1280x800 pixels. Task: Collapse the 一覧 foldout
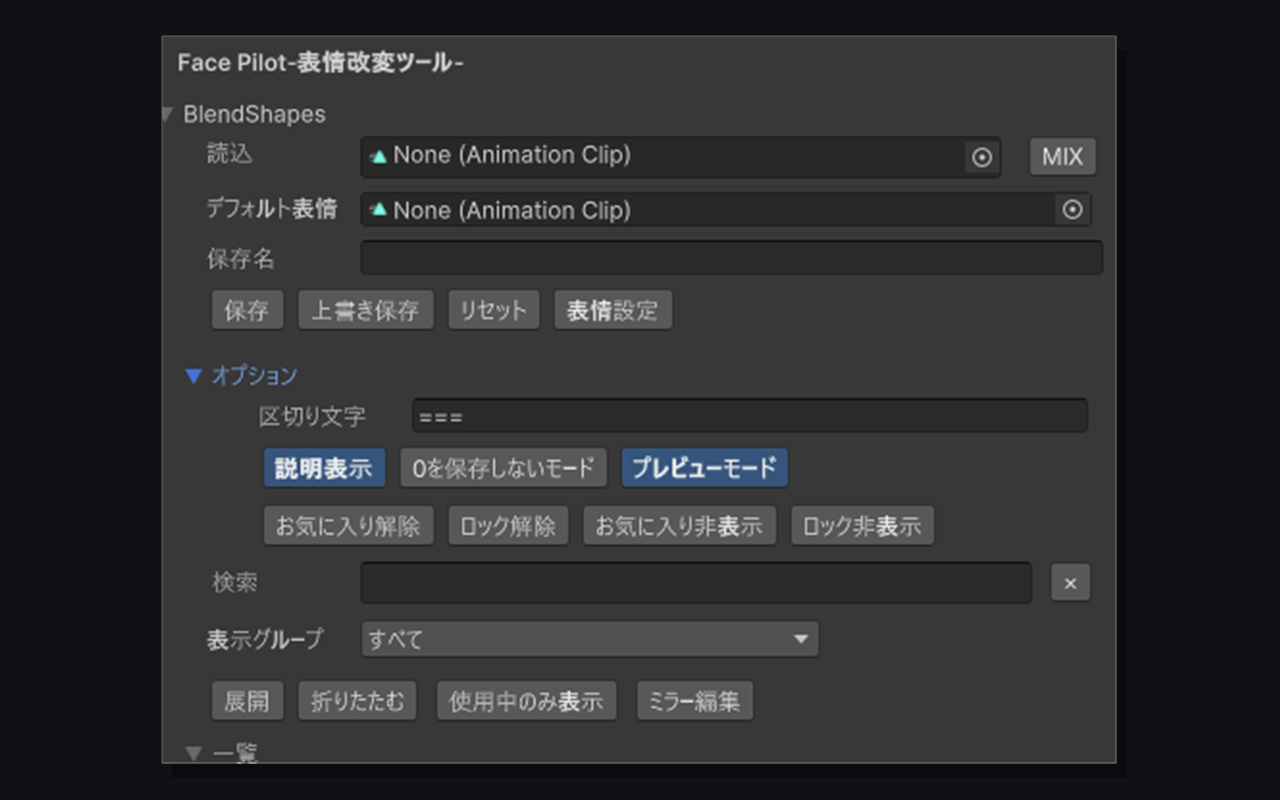(x=194, y=753)
